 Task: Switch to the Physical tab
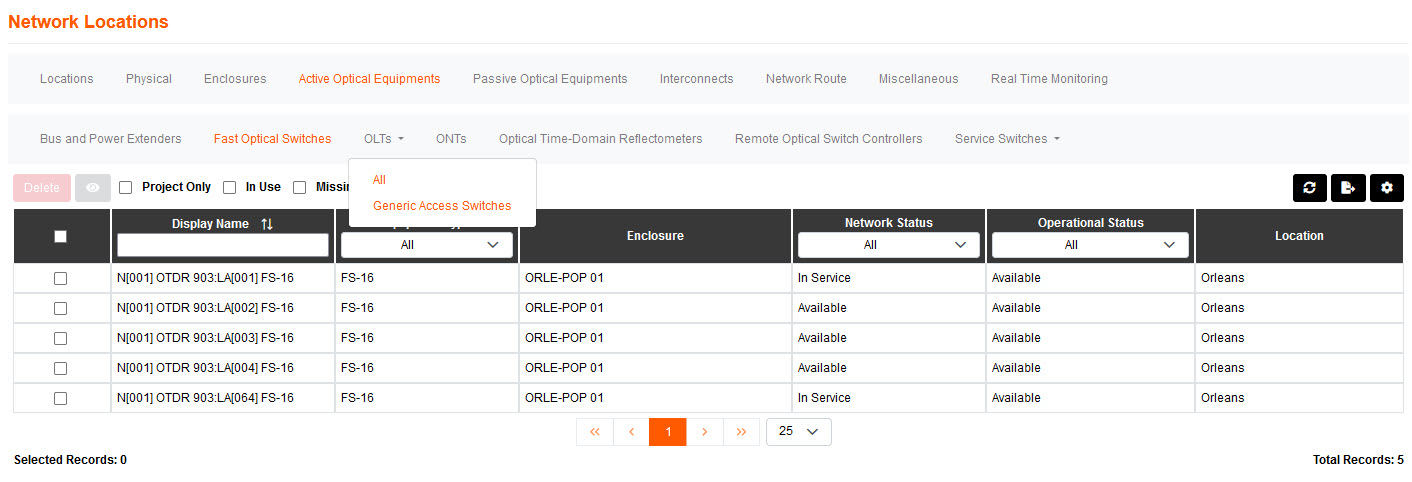coord(149,79)
